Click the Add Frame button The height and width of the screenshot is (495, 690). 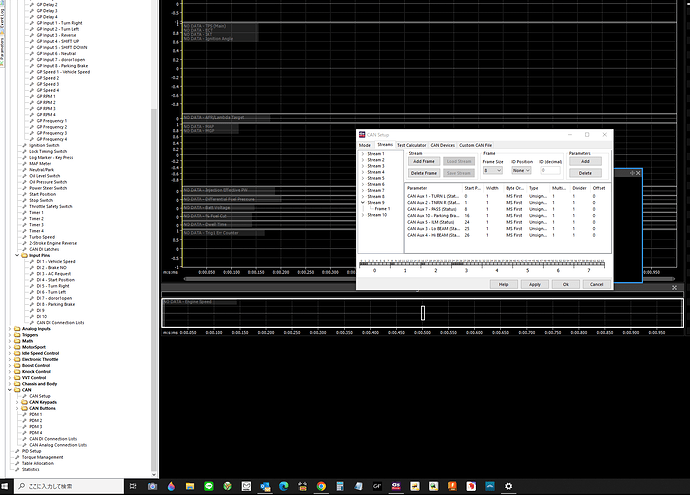(424, 161)
